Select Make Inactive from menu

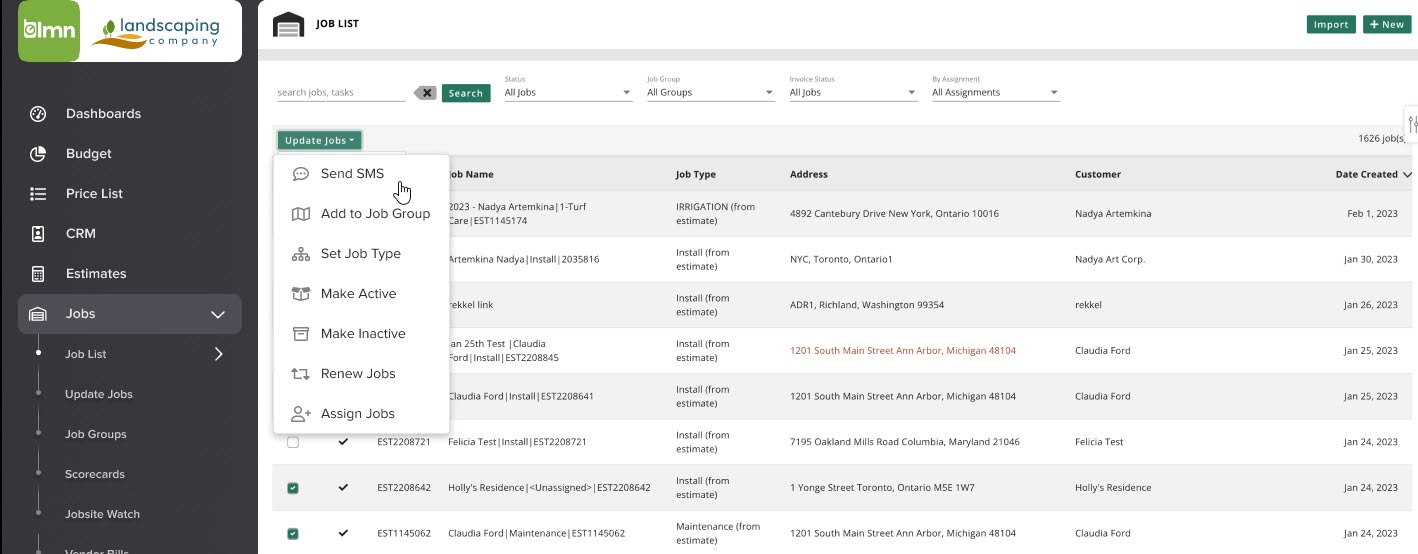tap(363, 334)
